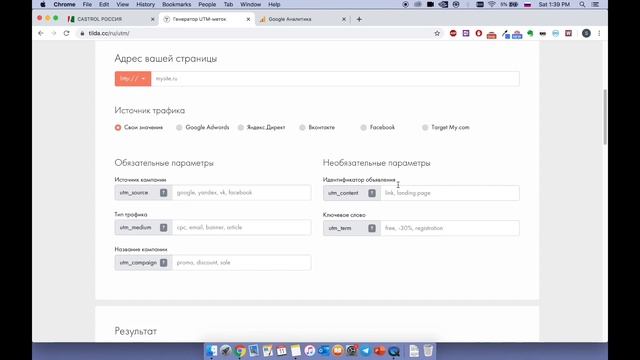
Task: Select Яндекс.Директ as traffic source
Action: tap(241, 128)
